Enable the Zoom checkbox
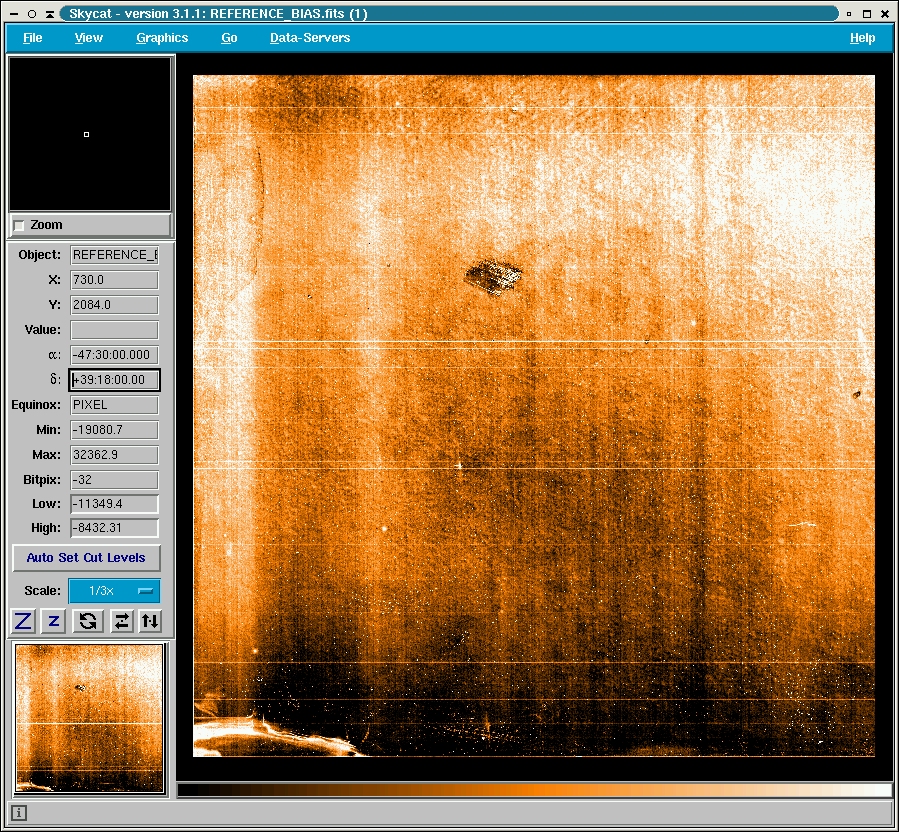Viewport: 899px width, 832px height. pos(19,225)
